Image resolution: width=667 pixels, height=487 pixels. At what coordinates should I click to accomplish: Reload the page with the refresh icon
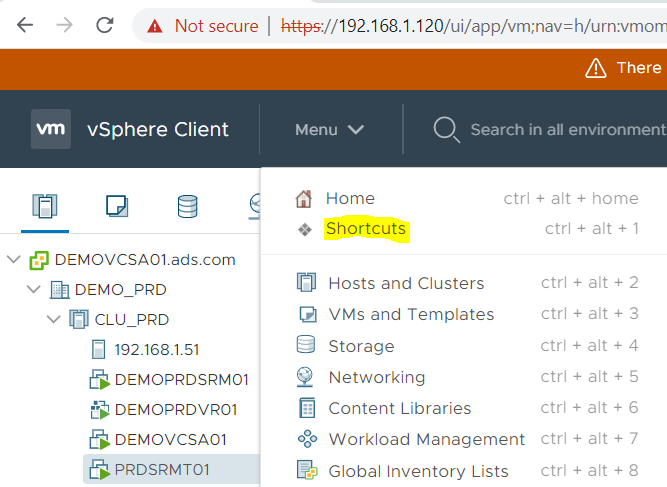coord(105,25)
